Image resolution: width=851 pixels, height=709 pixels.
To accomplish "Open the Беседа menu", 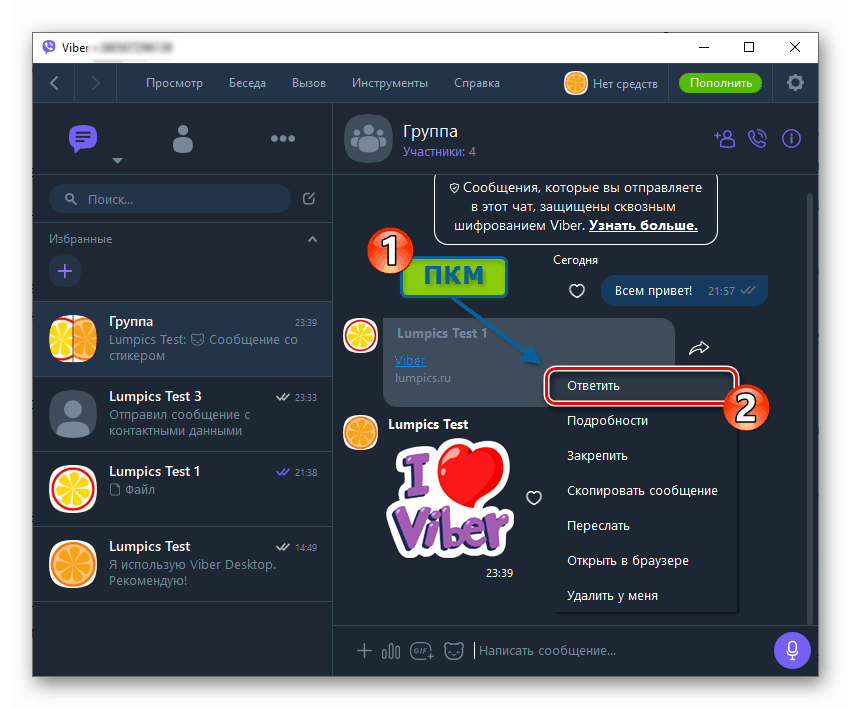I will tap(247, 83).
